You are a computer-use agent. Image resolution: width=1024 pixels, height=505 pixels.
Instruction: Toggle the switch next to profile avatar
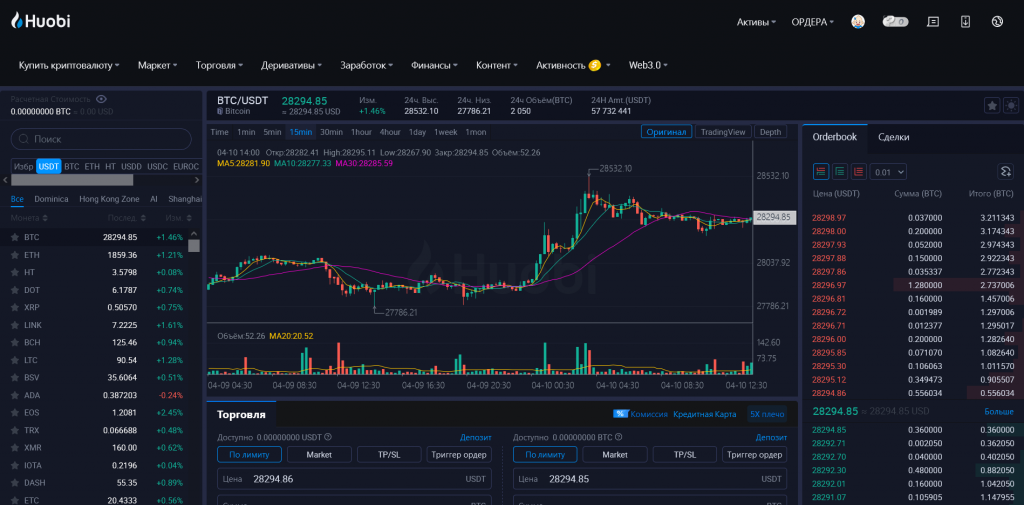click(x=895, y=21)
